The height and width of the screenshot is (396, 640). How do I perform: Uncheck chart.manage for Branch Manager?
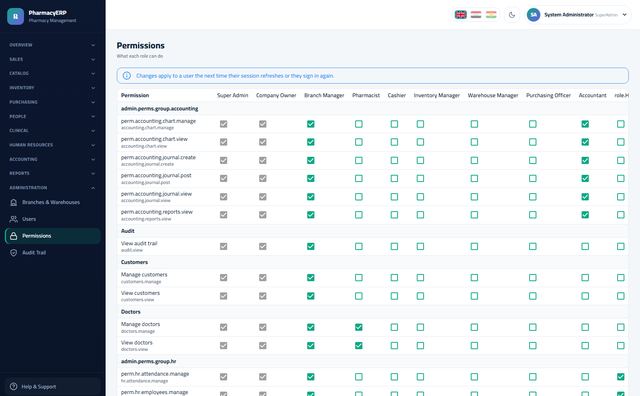pyautogui.click(x=311, y=124)
